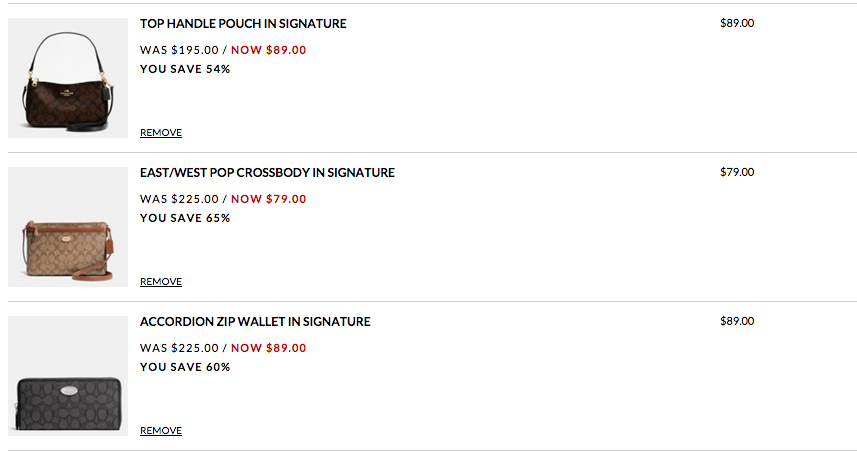The width and height of the screenshot is (857, 451).
Task: Click the Top Handle Pouch right-side $89.00 total
Action: [x=737, y=23]
